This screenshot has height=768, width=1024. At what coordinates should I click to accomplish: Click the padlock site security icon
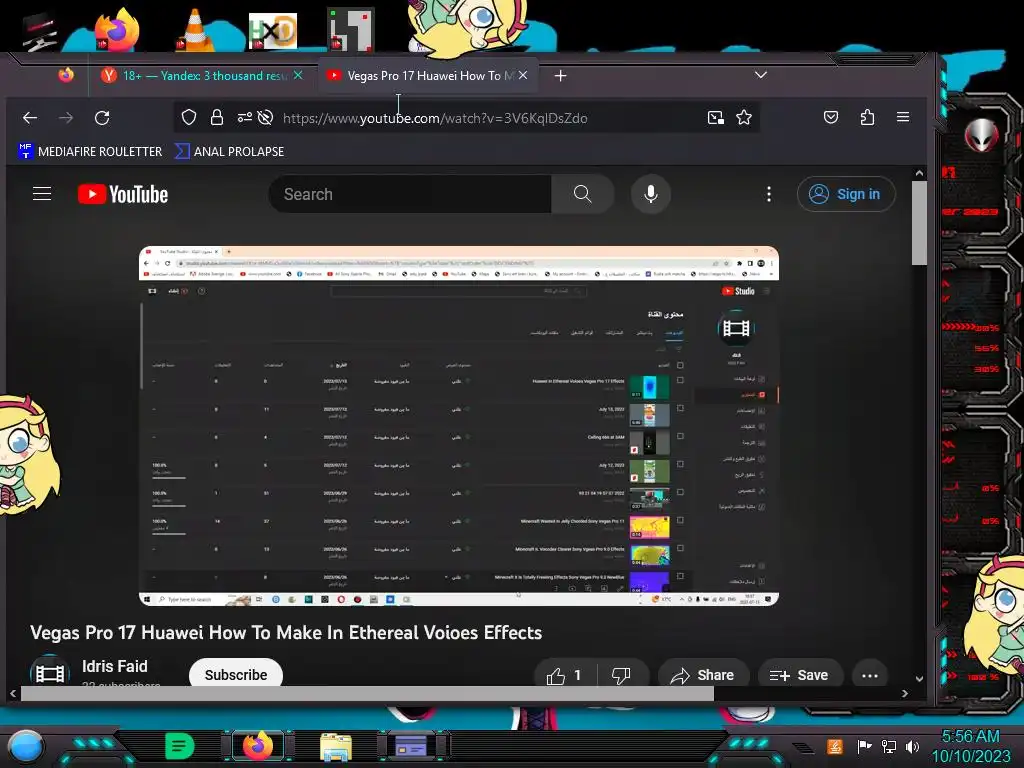(217, 118)
